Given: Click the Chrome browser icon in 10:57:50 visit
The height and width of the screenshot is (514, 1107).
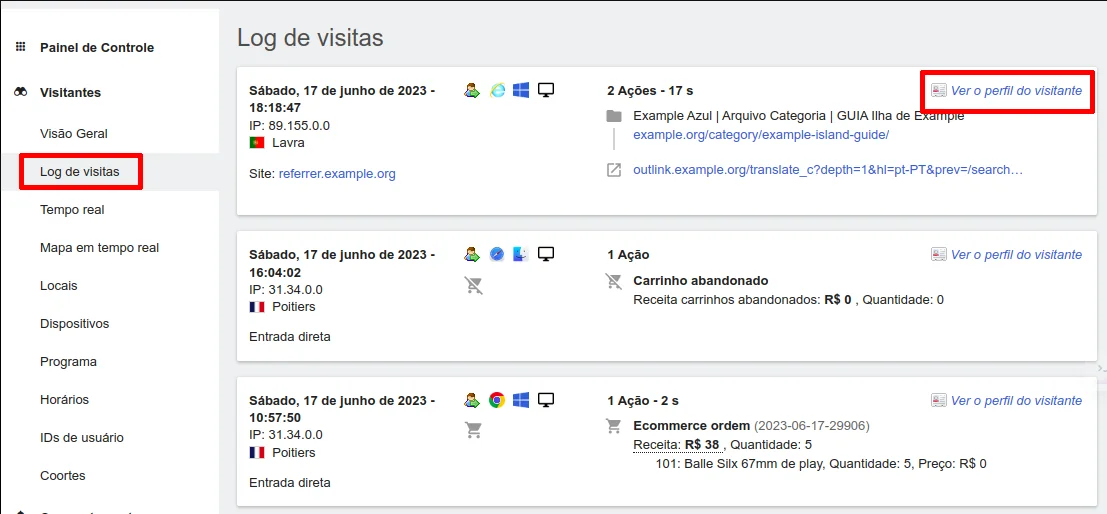Looking at the screenshot, I should point(497,400).
